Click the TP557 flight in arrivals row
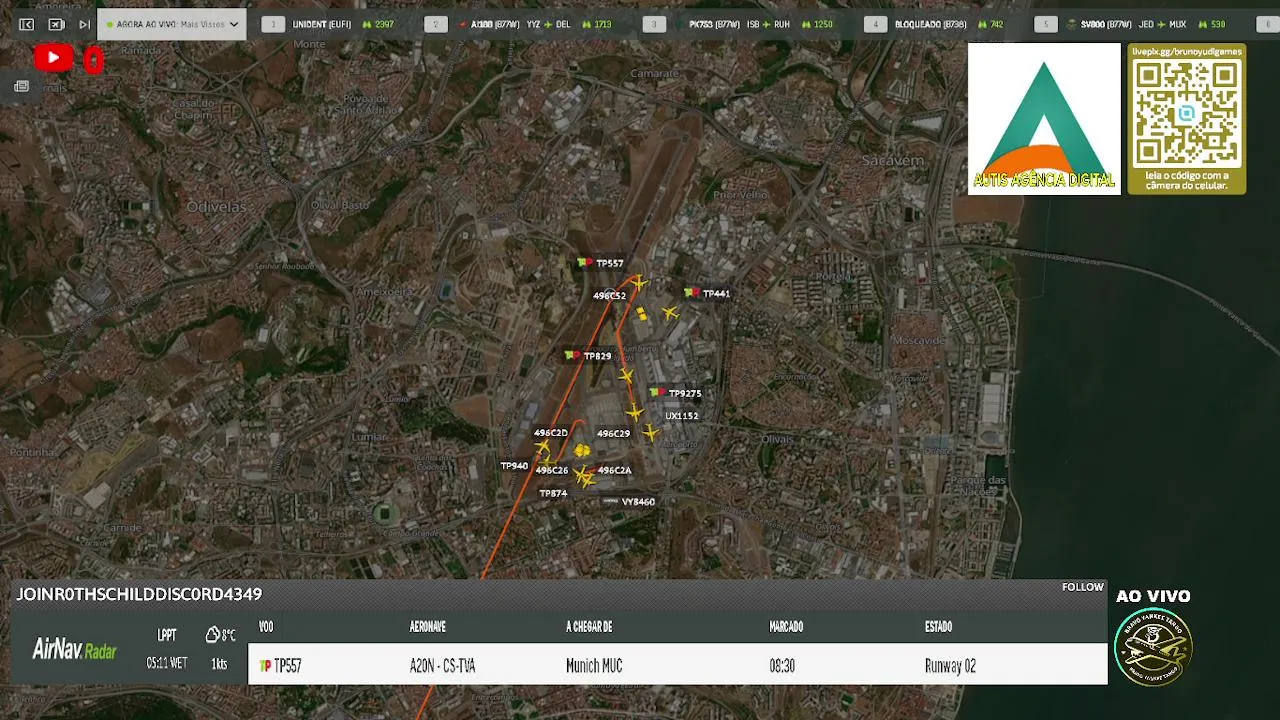Viewport: 1280px width, 720px height. pos(281,666)
